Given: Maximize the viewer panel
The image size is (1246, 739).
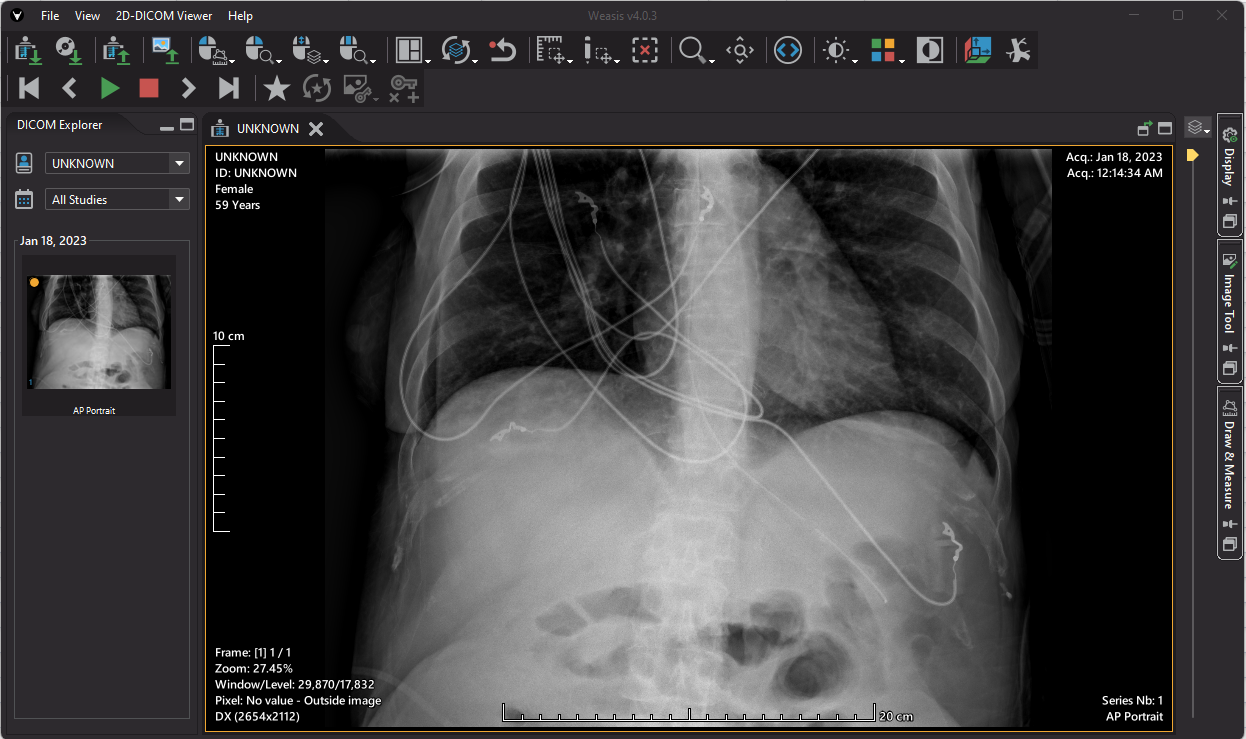Looking at the screenshot, I should (1165, 128).
